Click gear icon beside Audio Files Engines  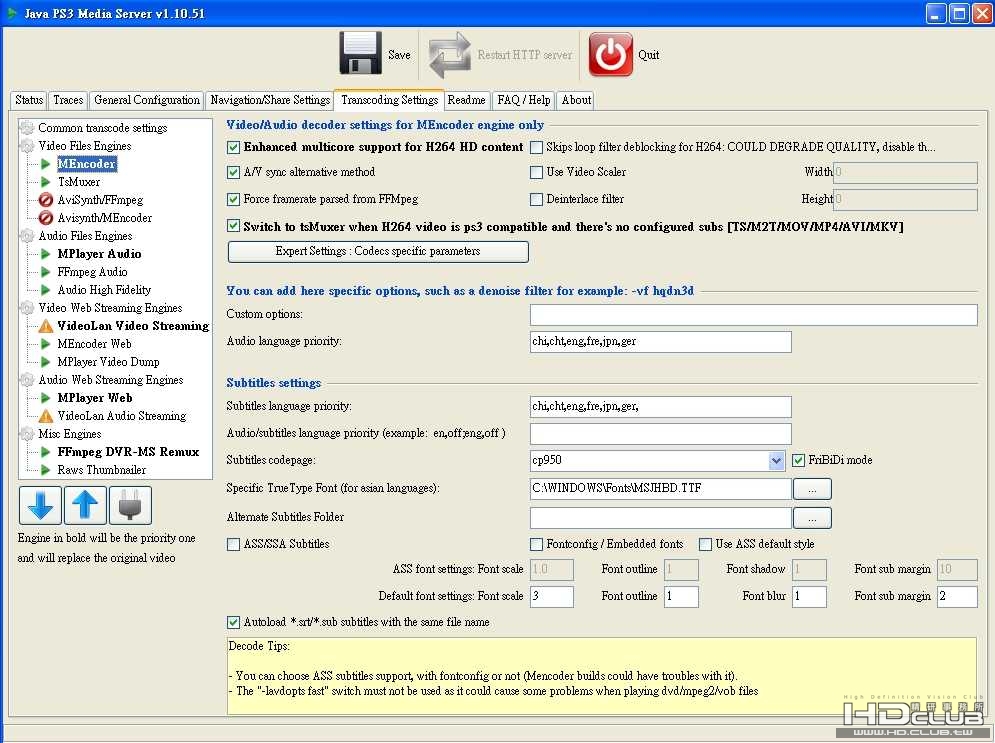27,236
